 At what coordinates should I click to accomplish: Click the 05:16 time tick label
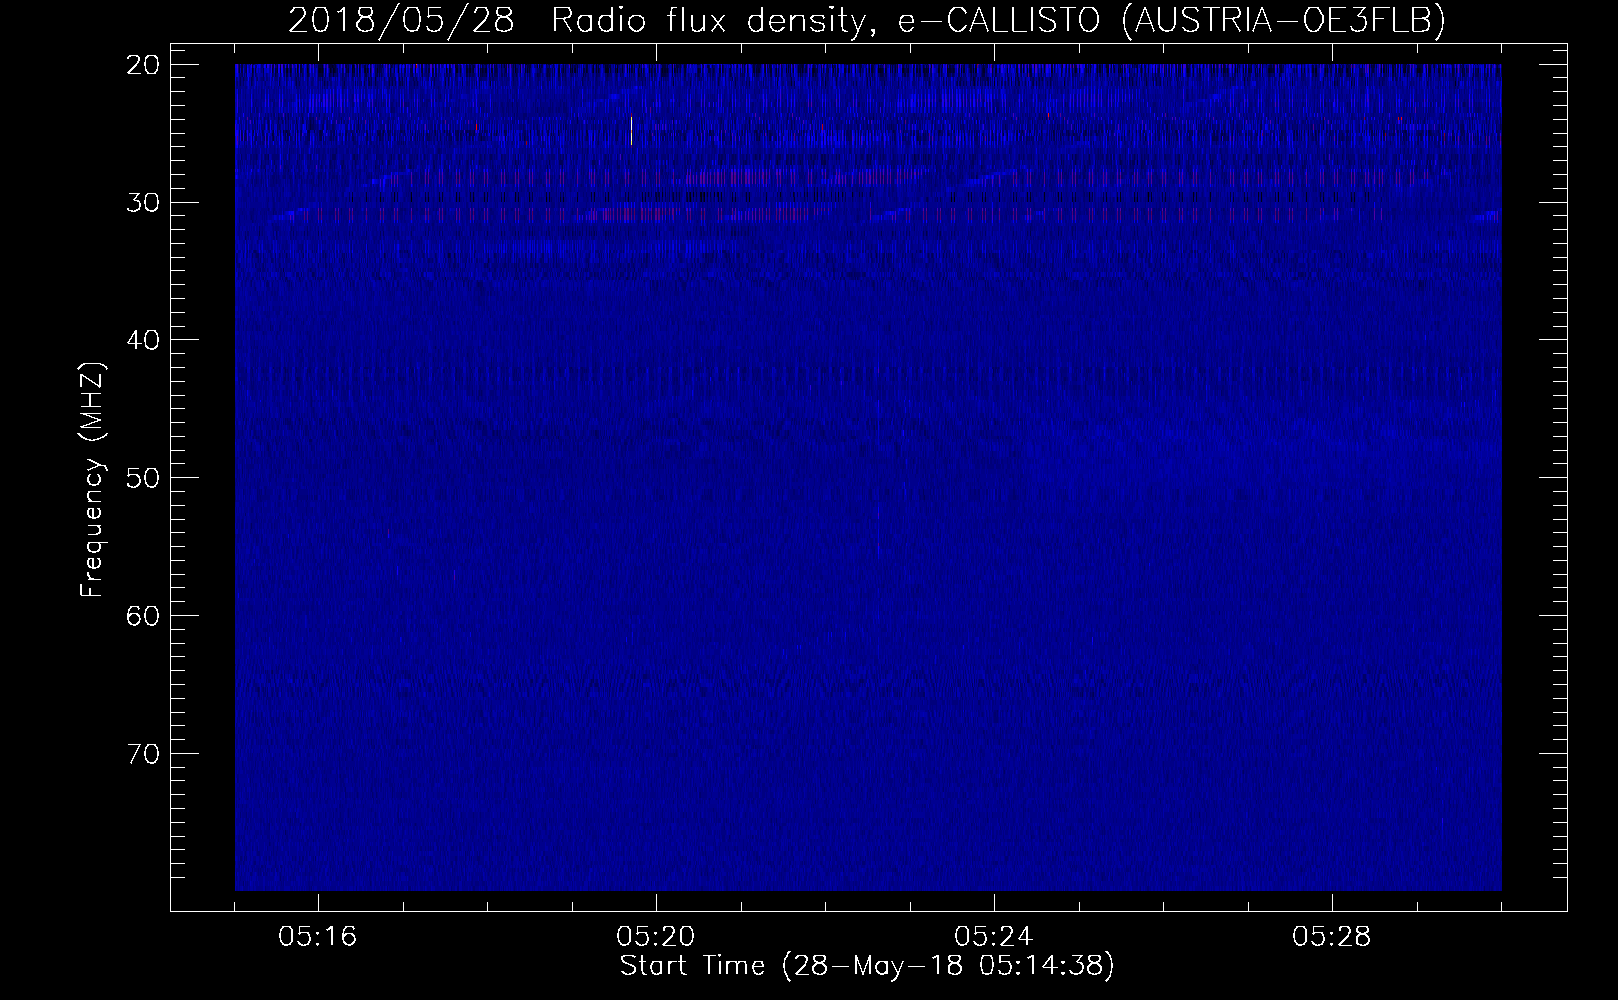[318, 937]
